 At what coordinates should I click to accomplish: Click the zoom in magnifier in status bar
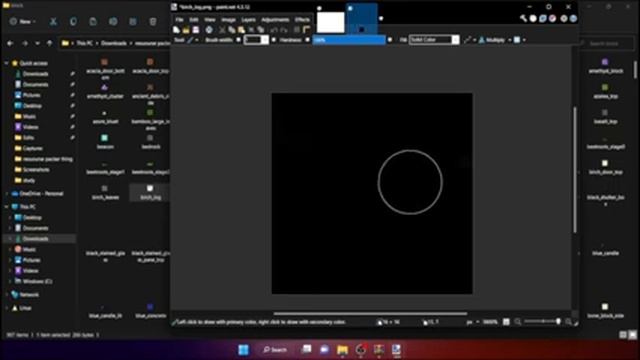coord(568,322)
